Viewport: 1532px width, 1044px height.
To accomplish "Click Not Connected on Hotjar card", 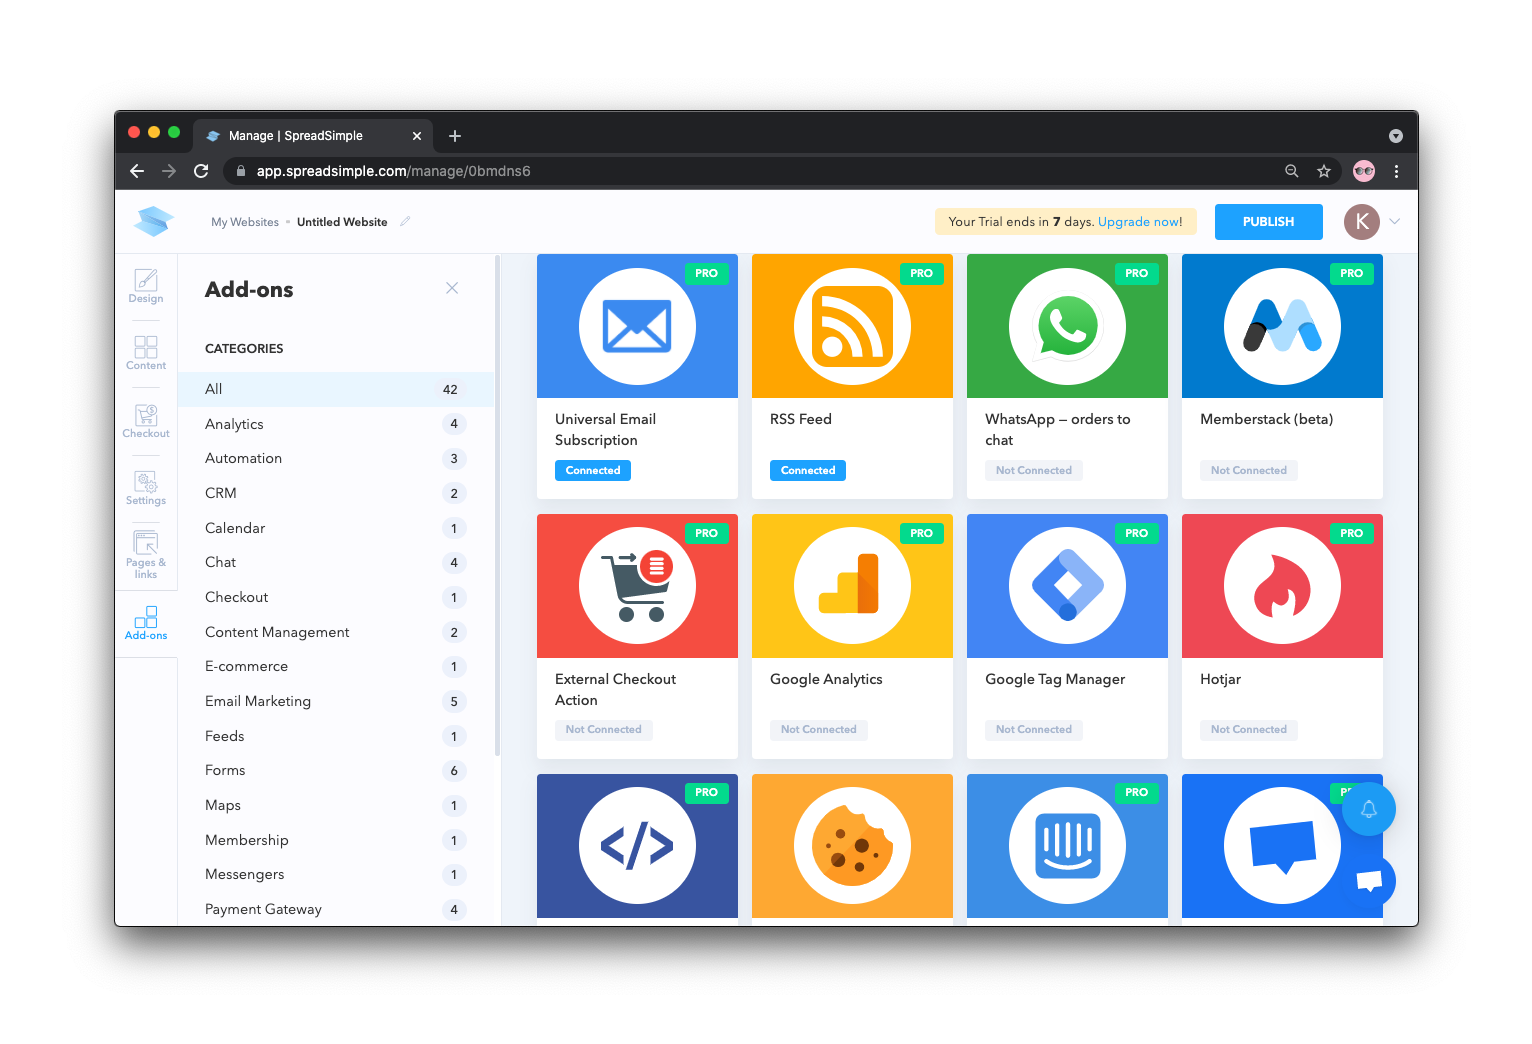I will point(1248,730).
